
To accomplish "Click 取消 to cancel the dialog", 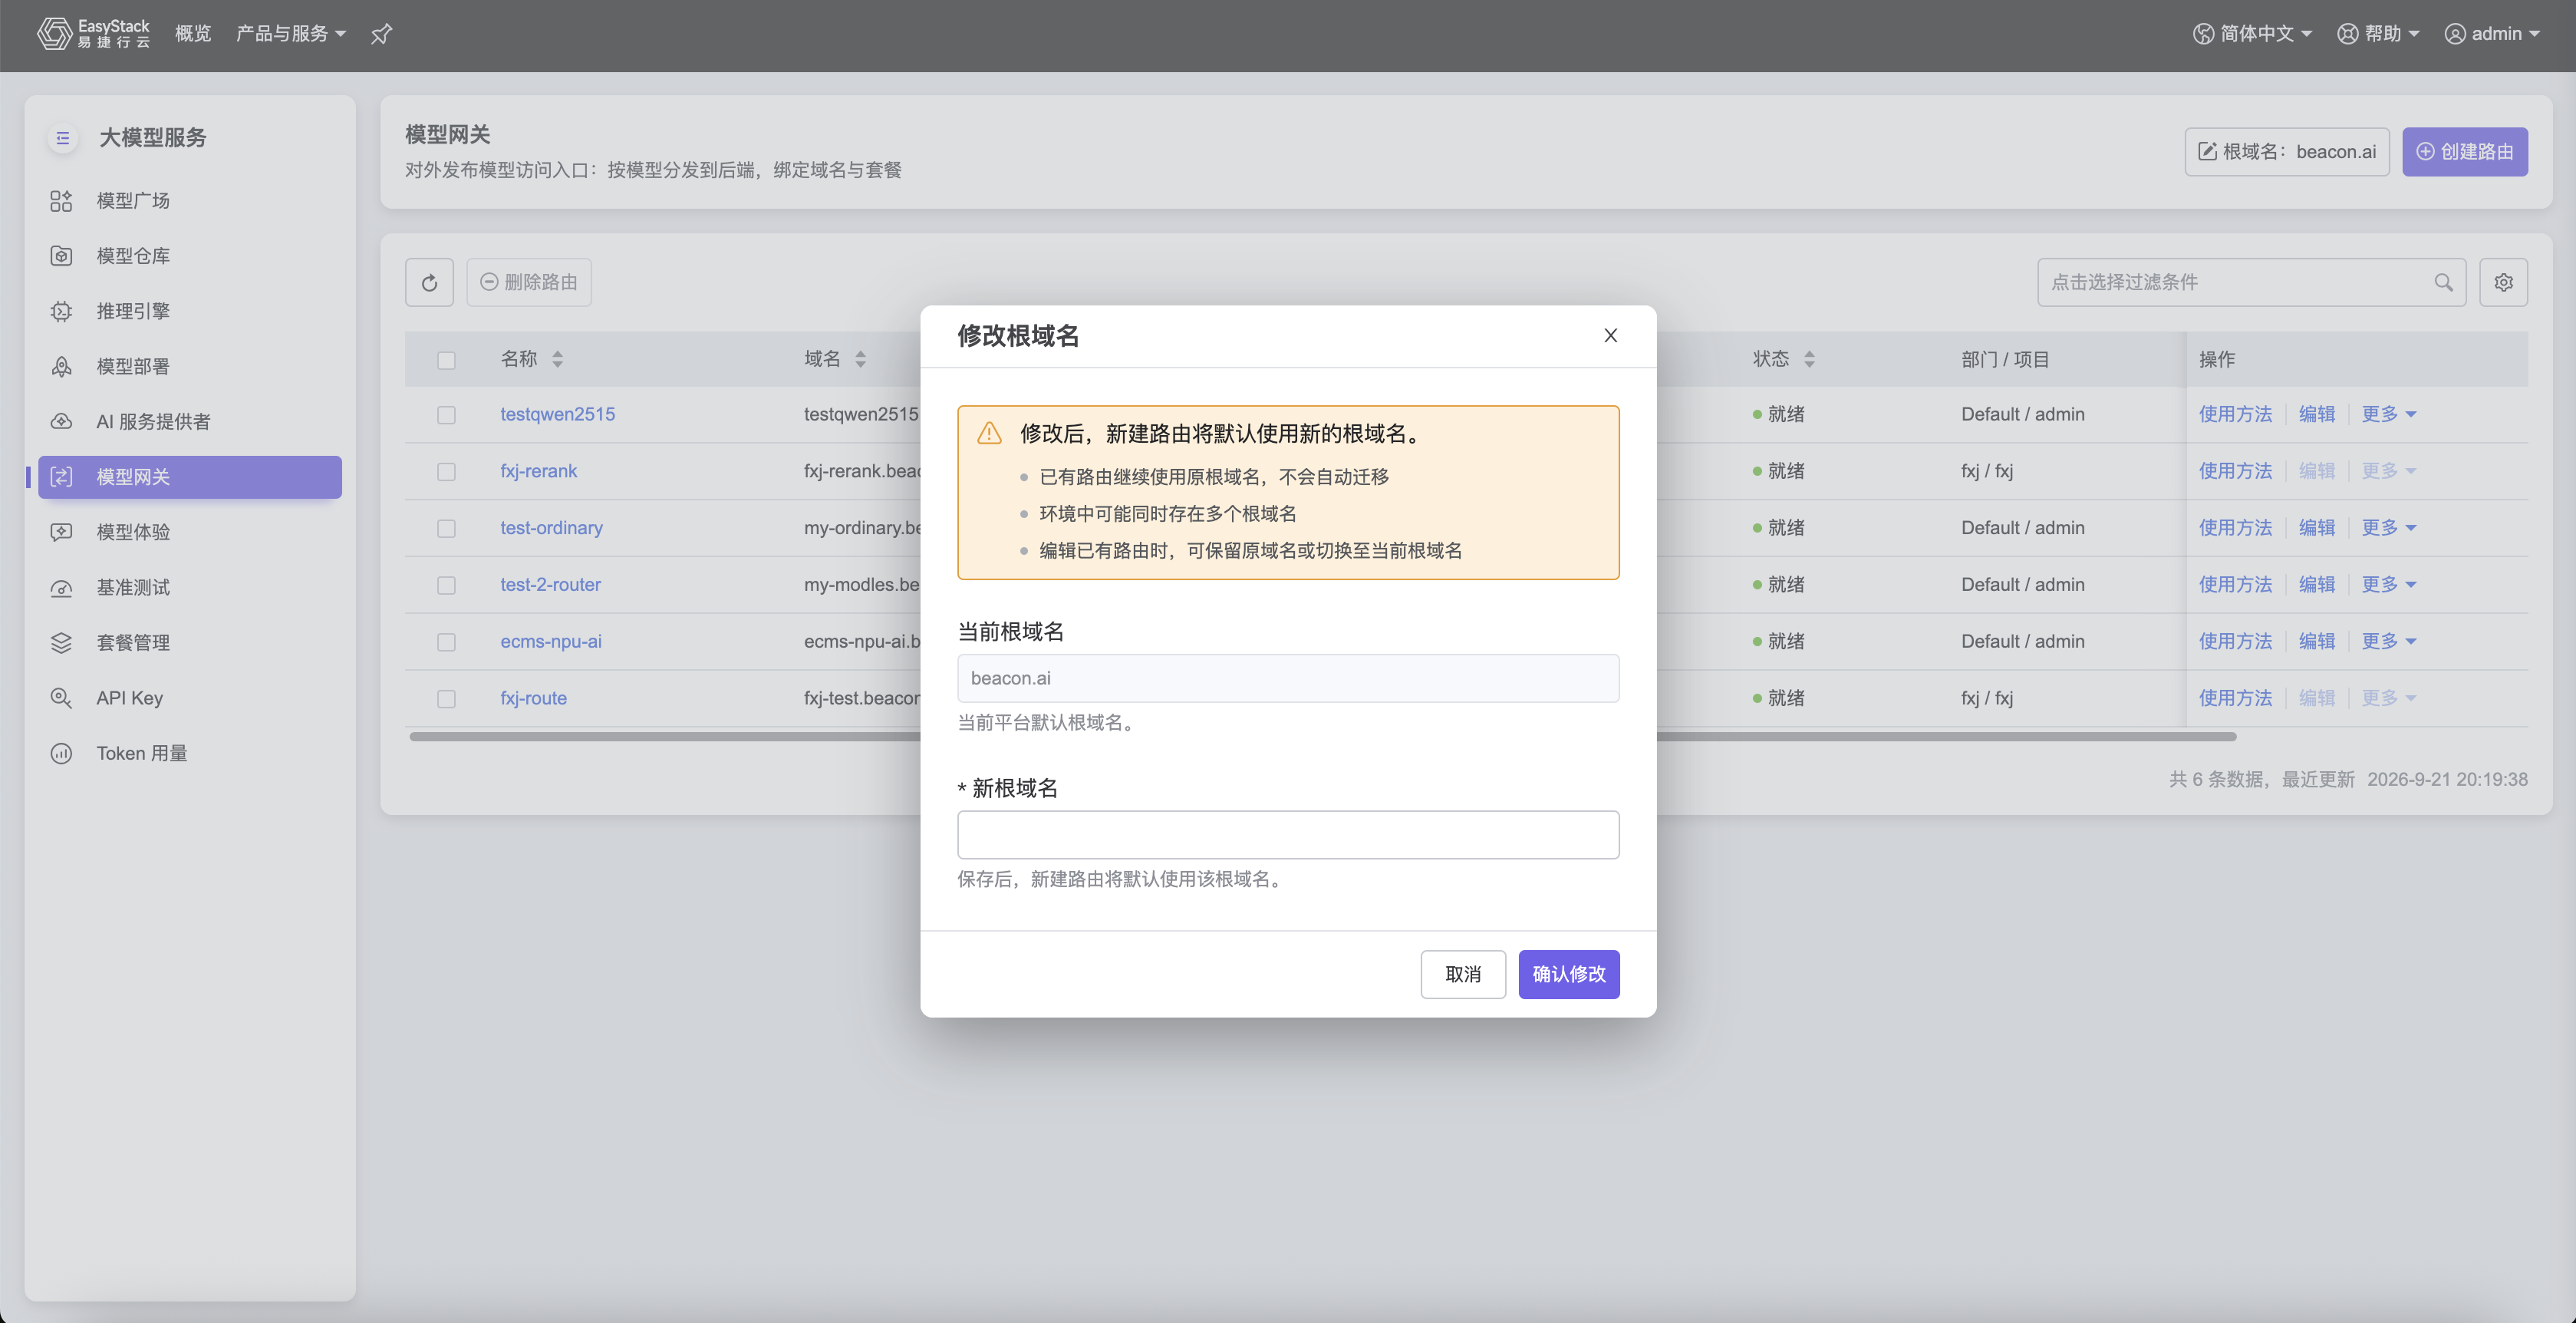I will pyautogui.click(x=1462, y=974).
